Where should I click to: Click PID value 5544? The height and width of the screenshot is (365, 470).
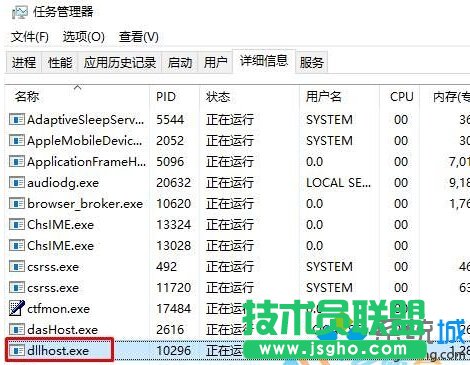[x=170, y=120]
